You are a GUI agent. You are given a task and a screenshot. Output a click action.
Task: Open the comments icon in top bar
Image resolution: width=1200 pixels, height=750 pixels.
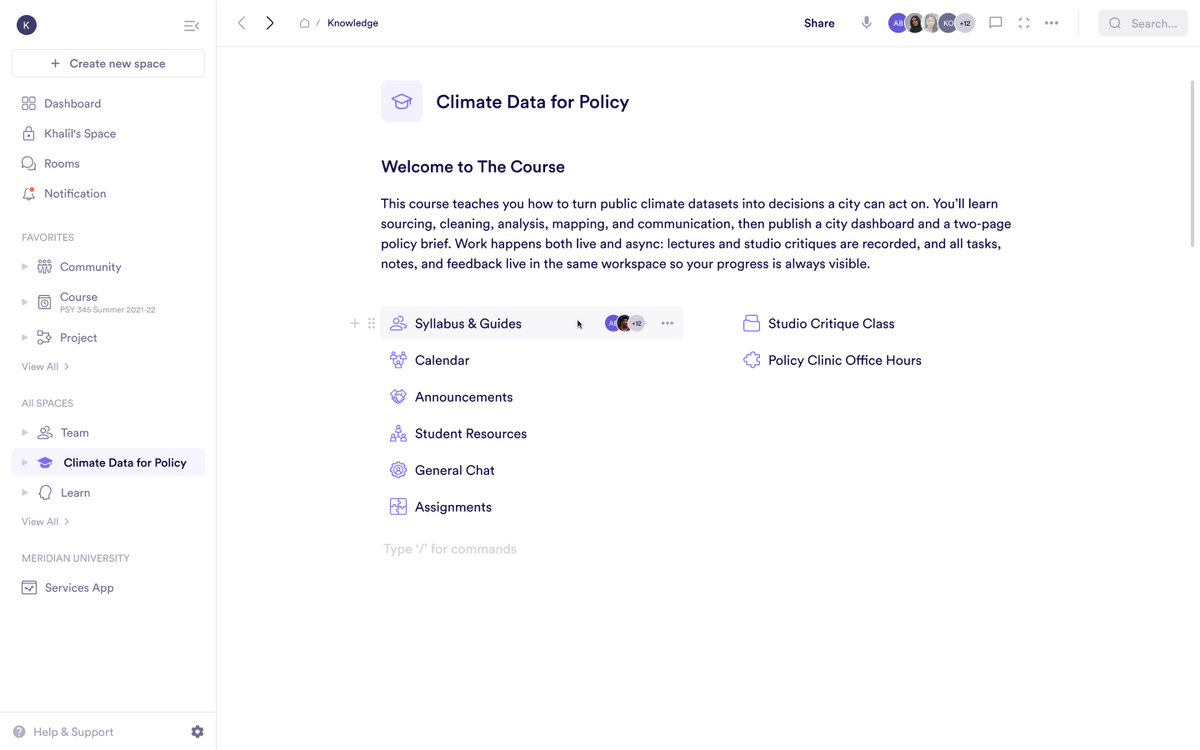click(995, 23)
